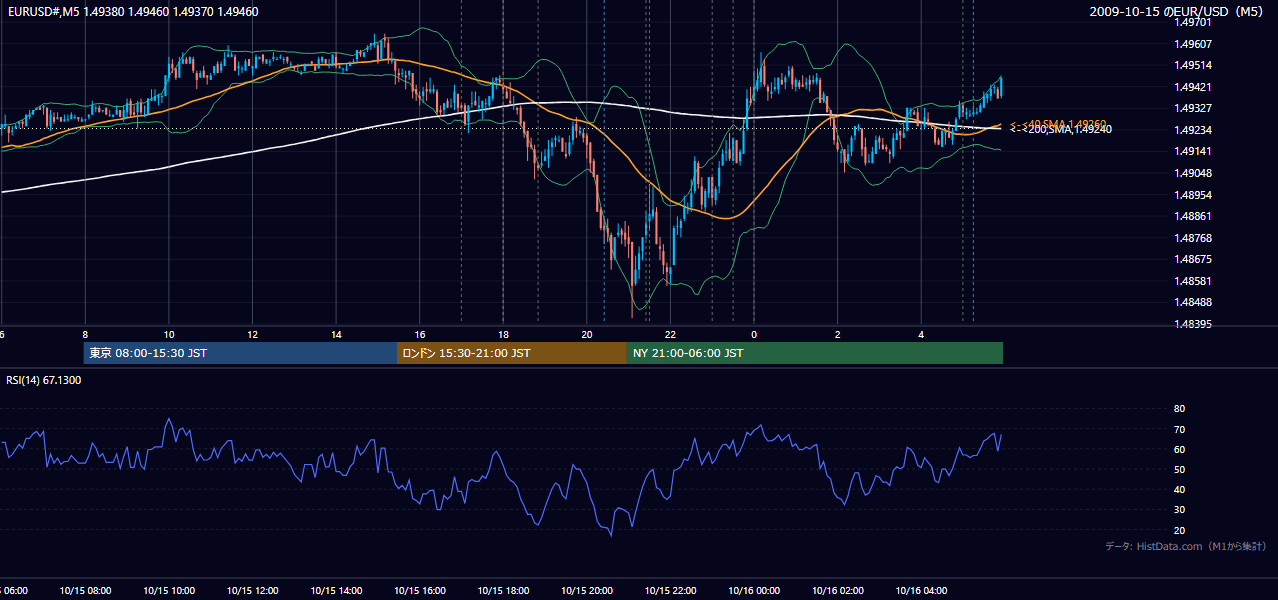Screen dimensions: 1278x600
Task: Click the 1.48581 price axis label
Action: 1192,281
